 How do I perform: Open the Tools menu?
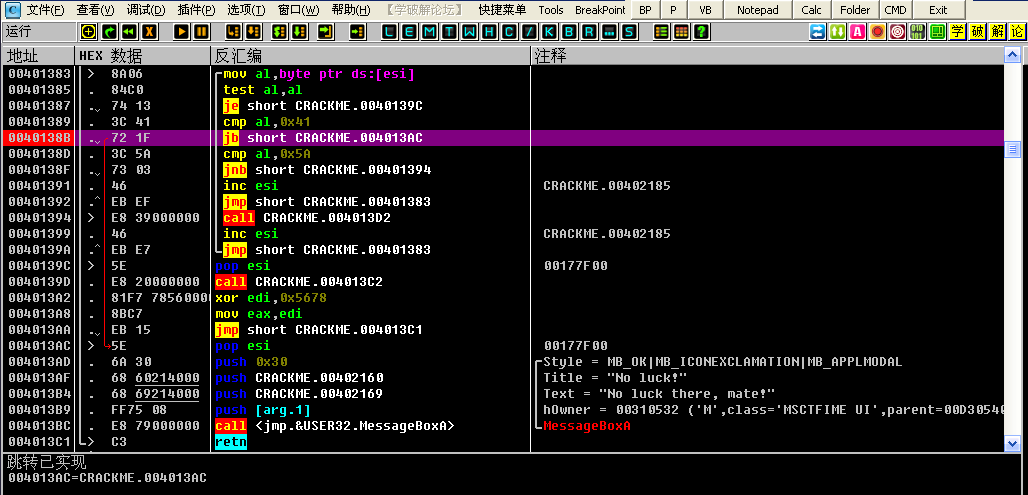click(x=551, y=10)
